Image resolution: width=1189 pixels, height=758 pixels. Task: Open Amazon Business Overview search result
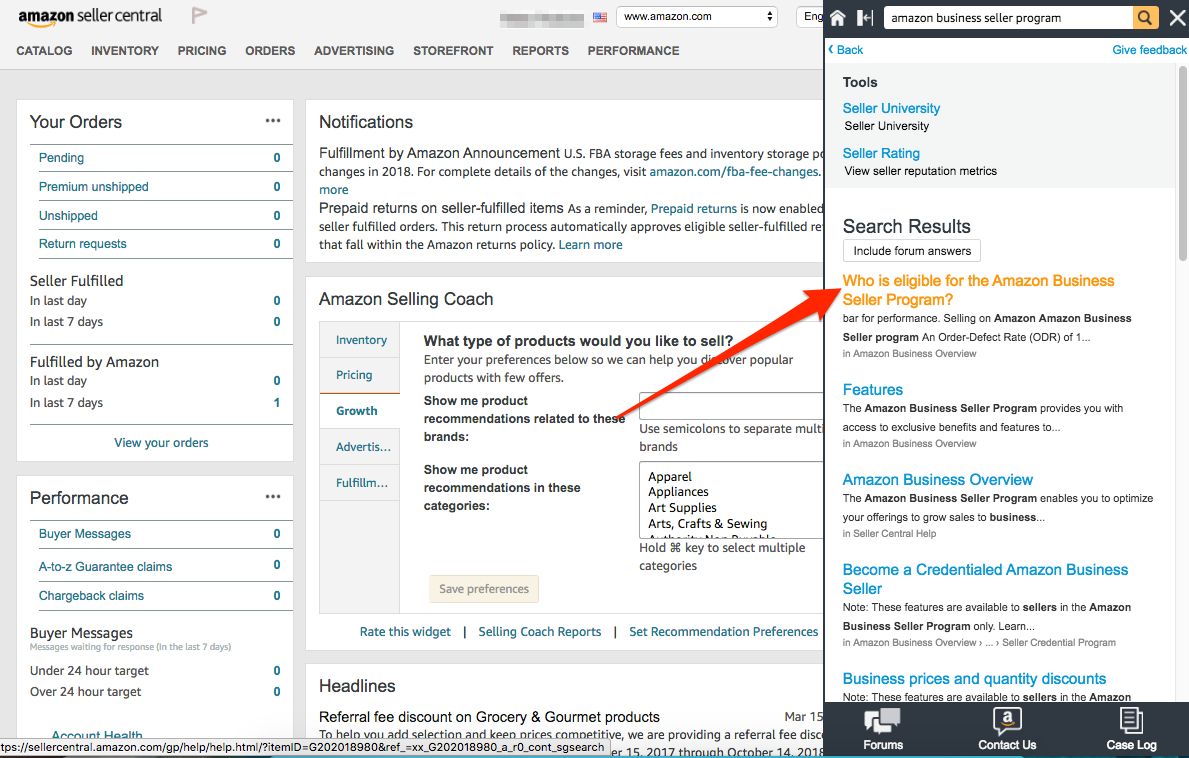click(937, 480)
